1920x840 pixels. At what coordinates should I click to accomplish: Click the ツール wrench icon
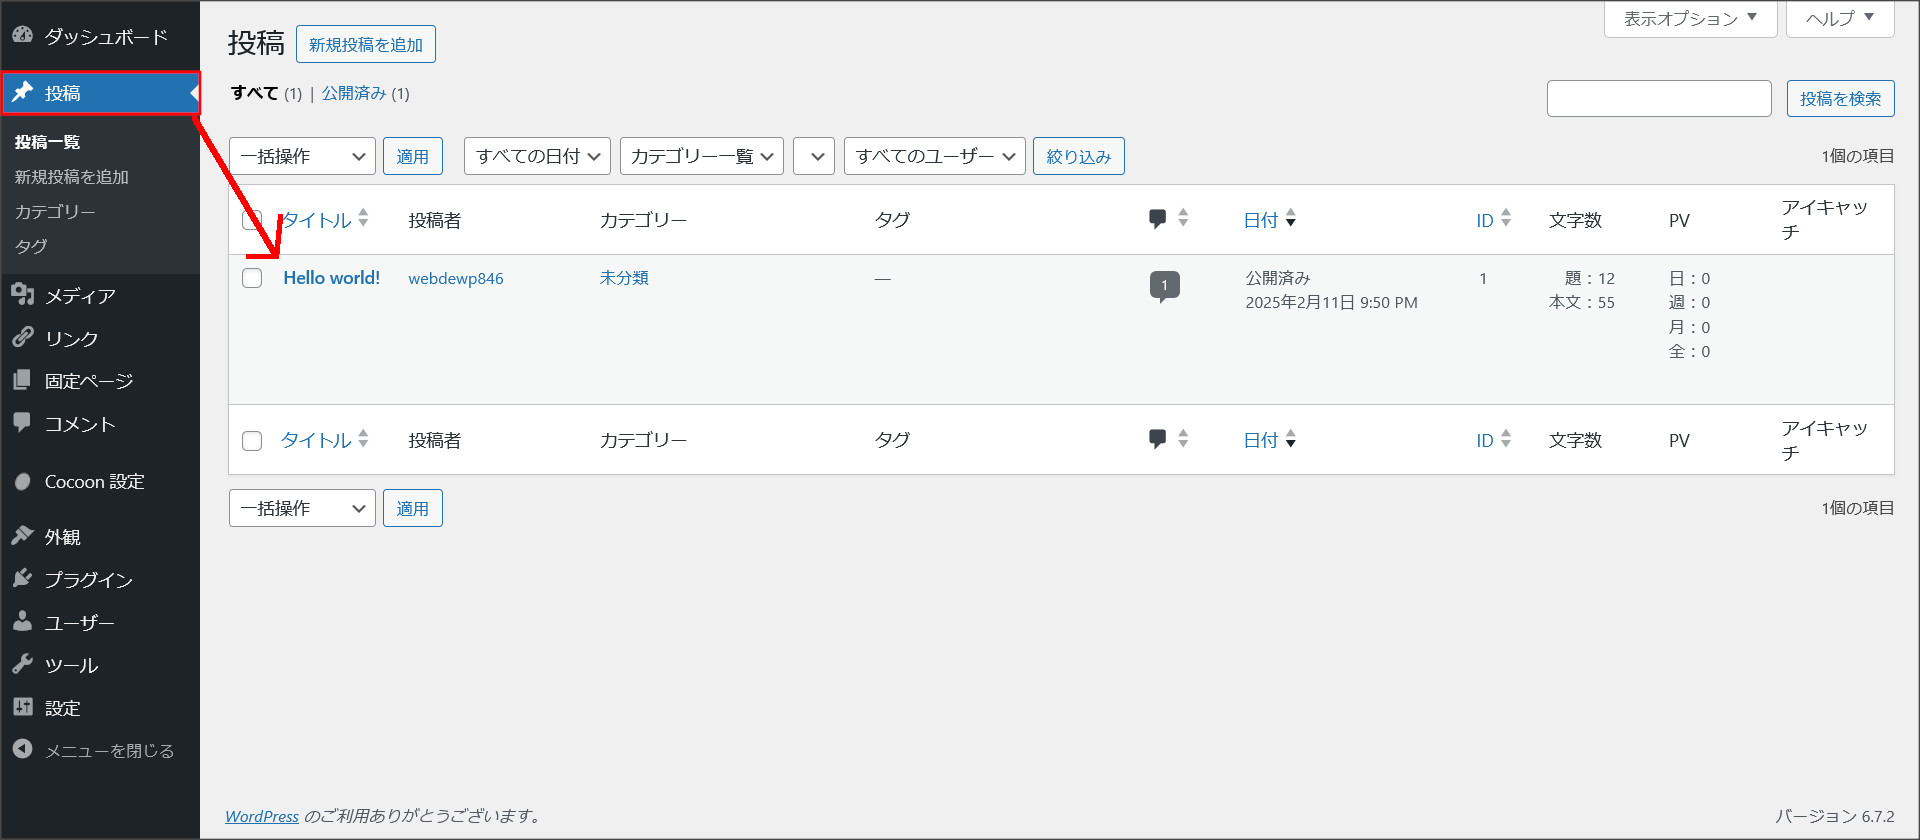click(22, 664)
